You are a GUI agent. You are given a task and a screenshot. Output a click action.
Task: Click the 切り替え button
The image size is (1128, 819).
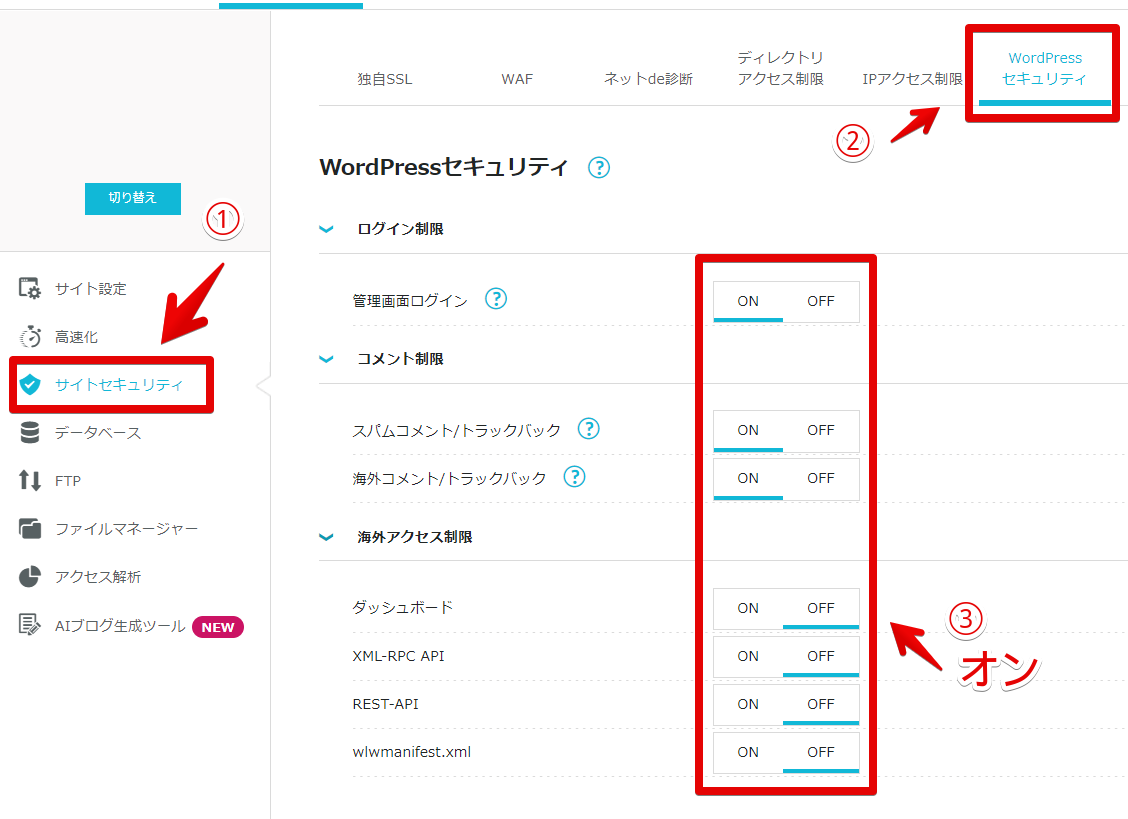click(133, 198)
